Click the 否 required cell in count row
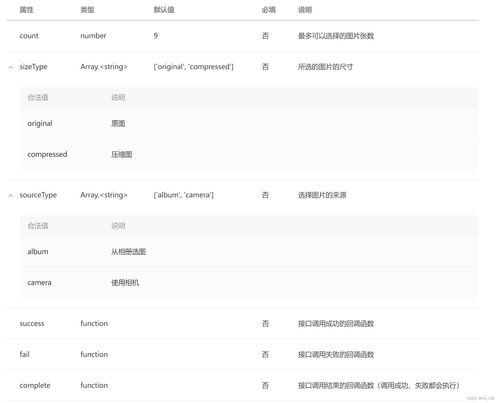Screen dimensions: 499x403 click(x=265, y=36)
